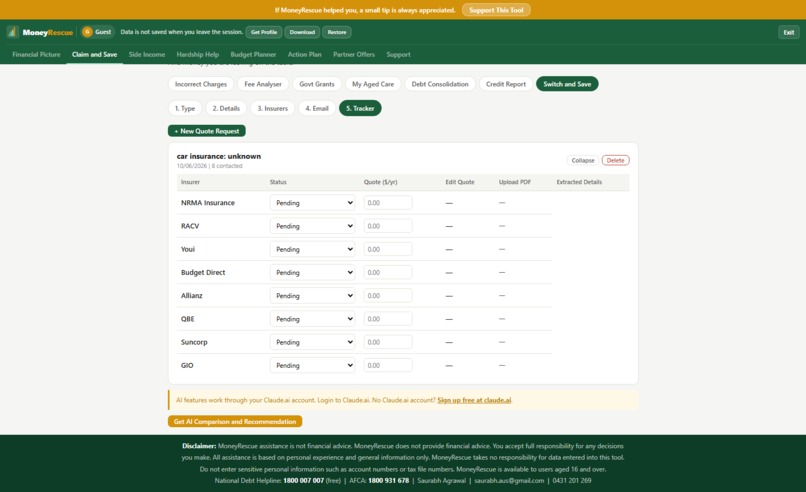This screenshot has height=492, width=806.
Task: Open the My Aged Care pill
Action: 373,84
